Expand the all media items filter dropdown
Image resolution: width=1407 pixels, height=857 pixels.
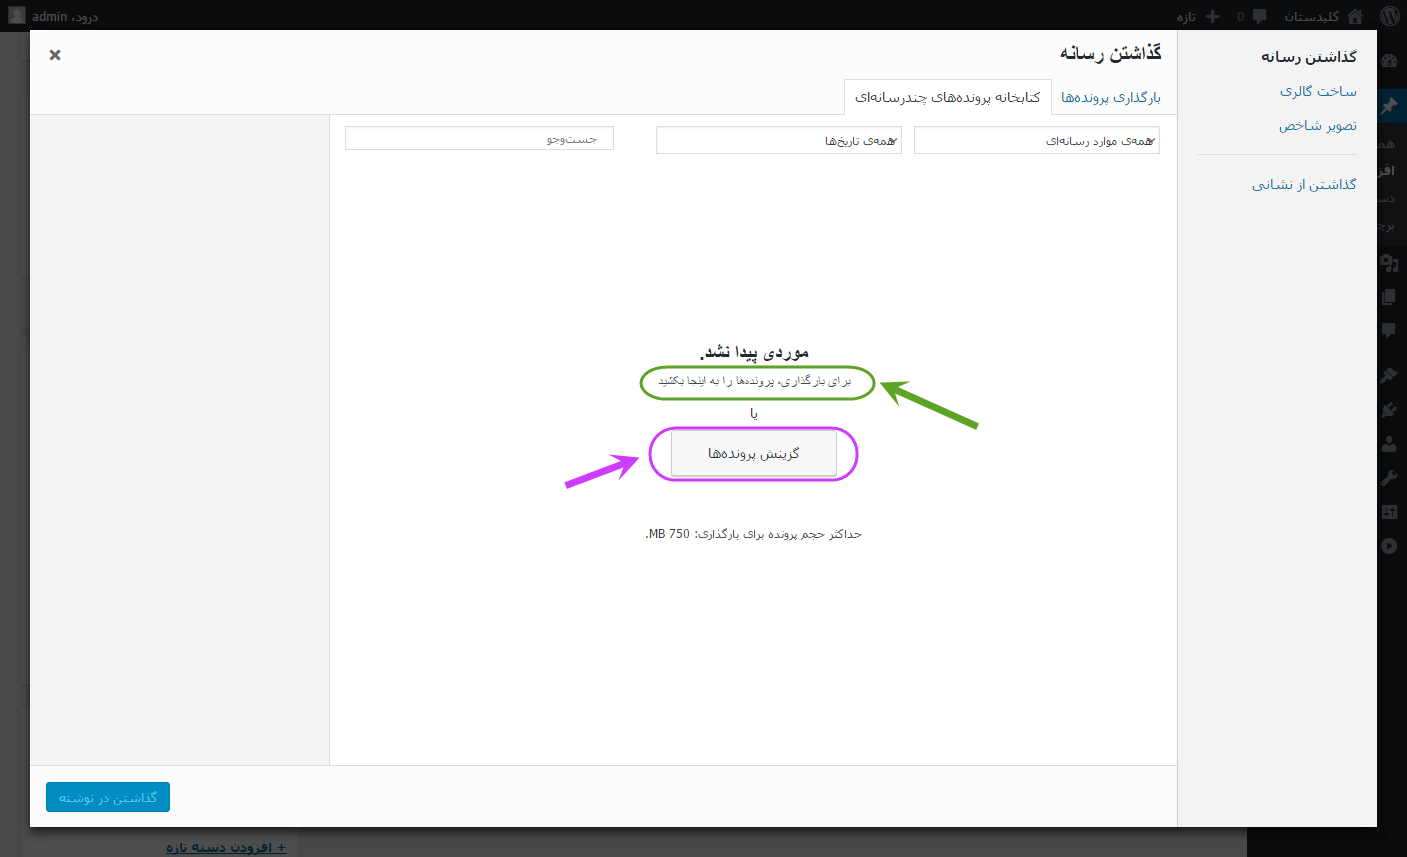[1037, 141]
